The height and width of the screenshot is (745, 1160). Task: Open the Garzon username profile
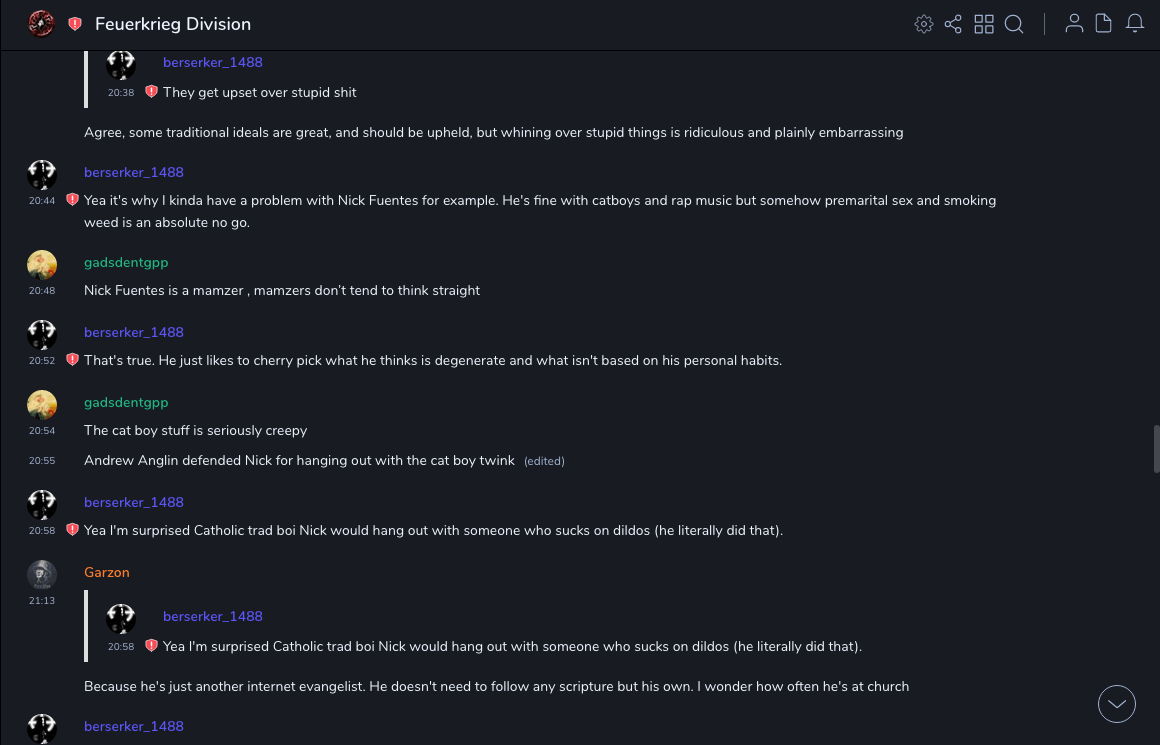(107, 572)
